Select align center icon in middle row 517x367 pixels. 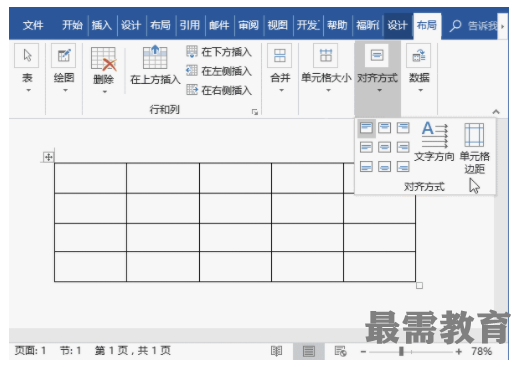(x=384, y=147)
